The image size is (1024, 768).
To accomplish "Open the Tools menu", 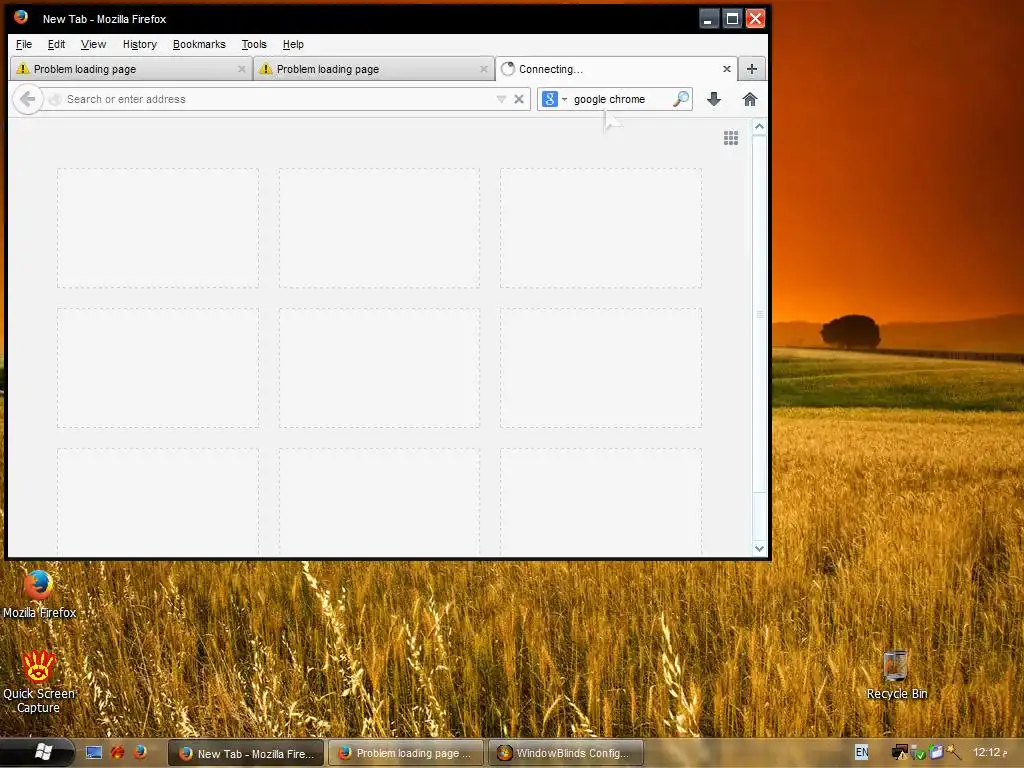I will [254, 44].
